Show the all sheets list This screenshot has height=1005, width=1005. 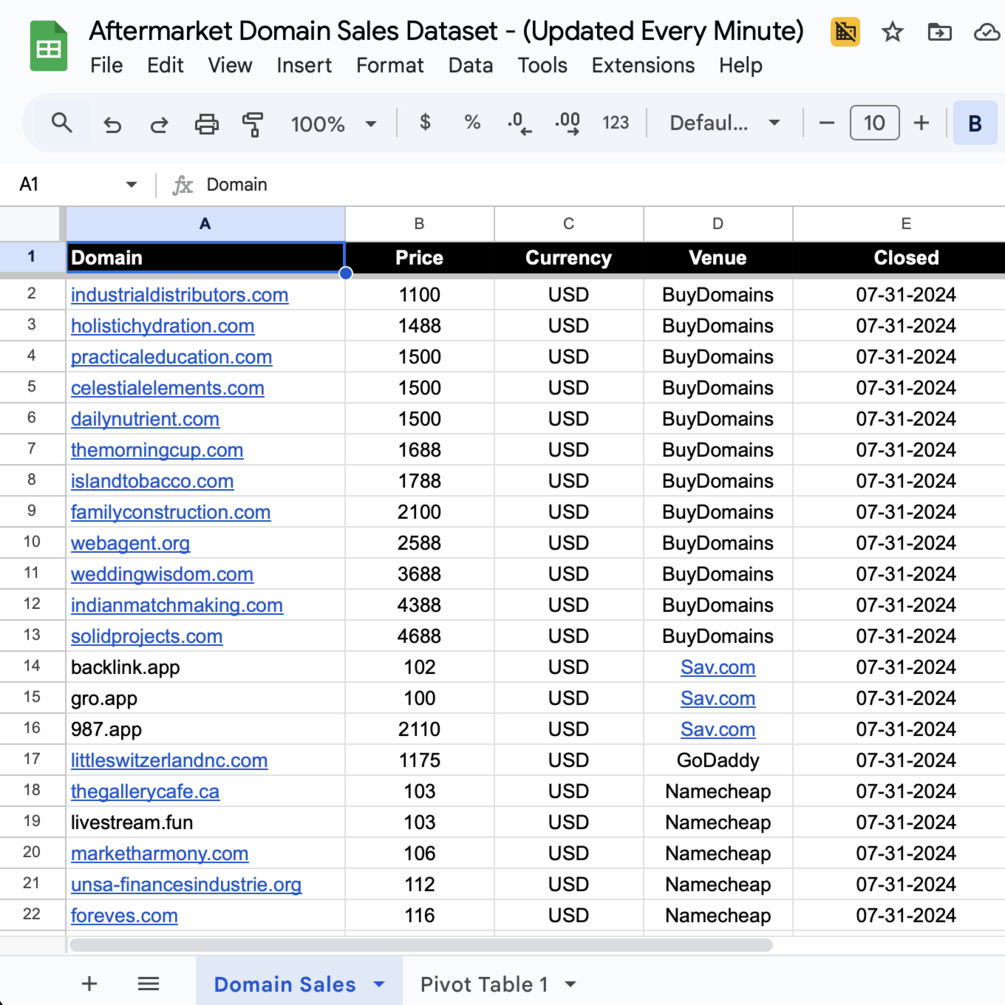tap(148, 984)
